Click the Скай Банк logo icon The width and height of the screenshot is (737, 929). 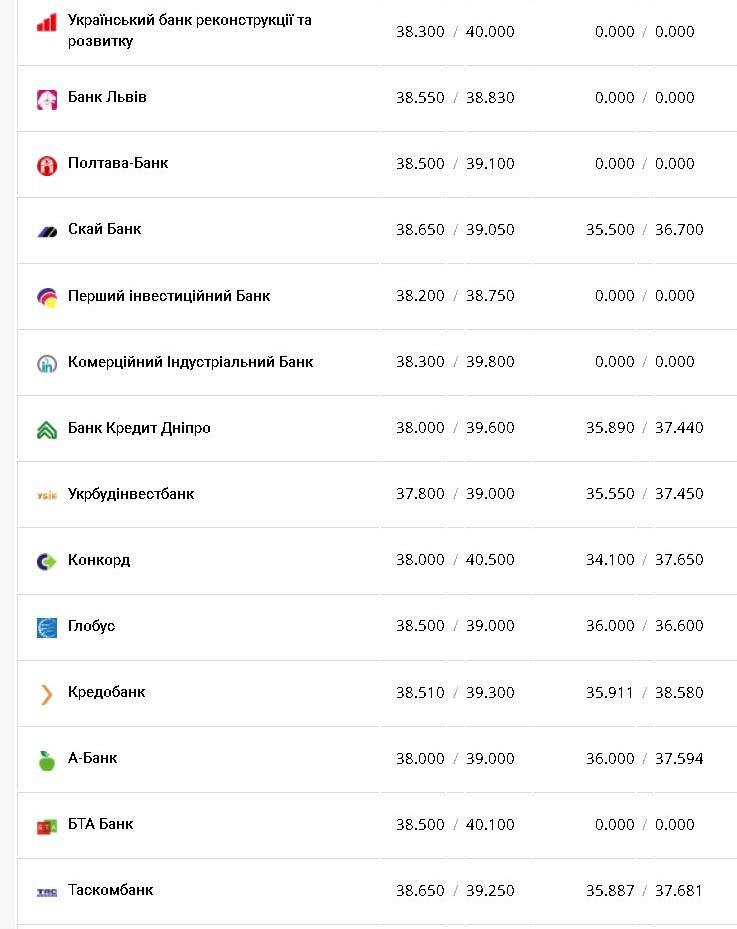click(x=47, y=231)
